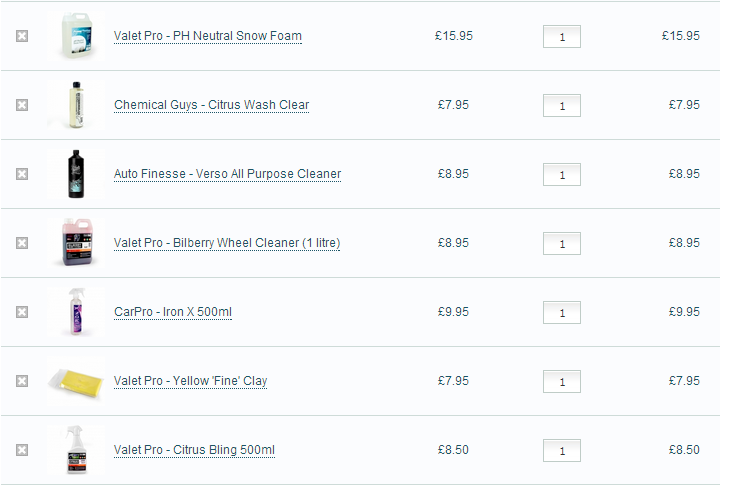The width and height of the screenshot is (731, 488).
Task: Remove Chemical Guys Citrus Wash Clear item
Action: [22, 105]
